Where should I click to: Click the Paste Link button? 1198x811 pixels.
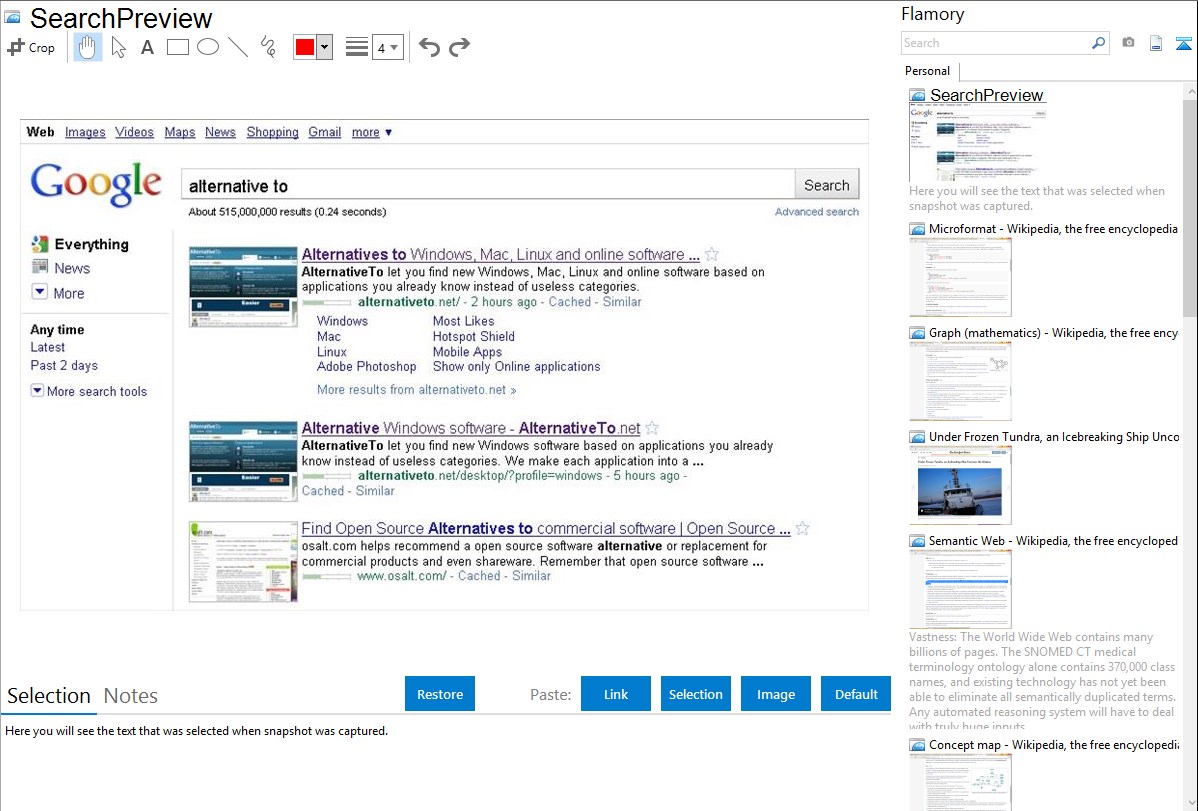pos(616,694)
